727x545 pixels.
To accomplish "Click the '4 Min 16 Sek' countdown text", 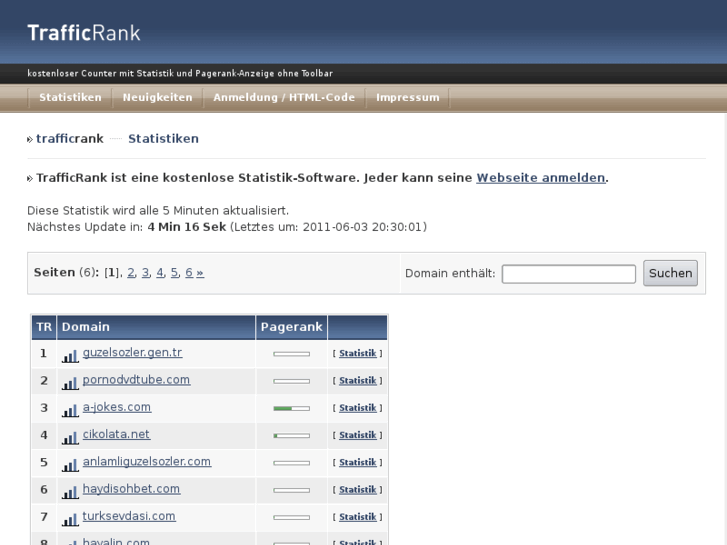I will tap(187, 227).
